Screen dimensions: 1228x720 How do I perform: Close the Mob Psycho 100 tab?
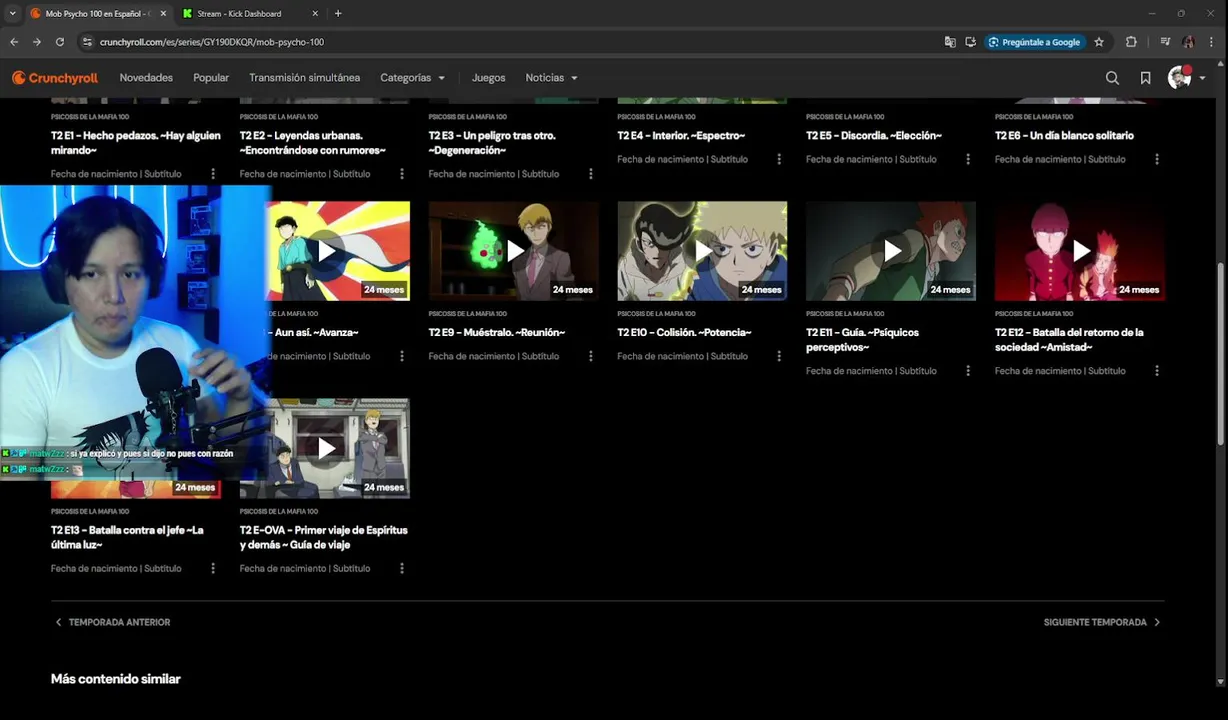(x=163, y=14)
